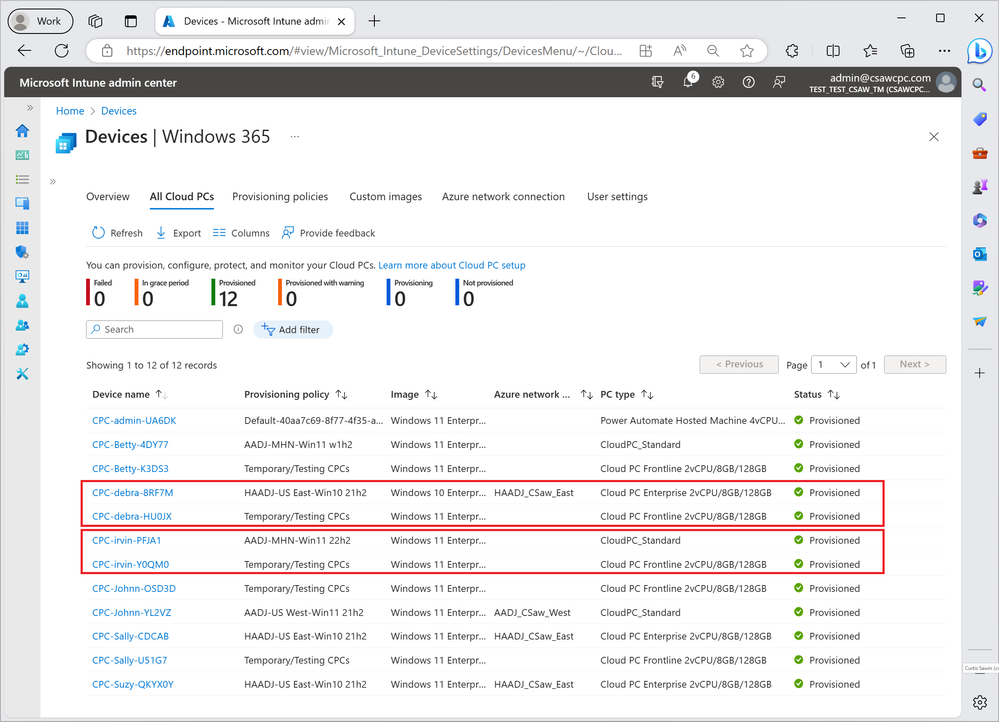Open device CPC-debra-8RF7M
Image resolution: width=999 pixels, height=722 pixels.
point(133,493)
